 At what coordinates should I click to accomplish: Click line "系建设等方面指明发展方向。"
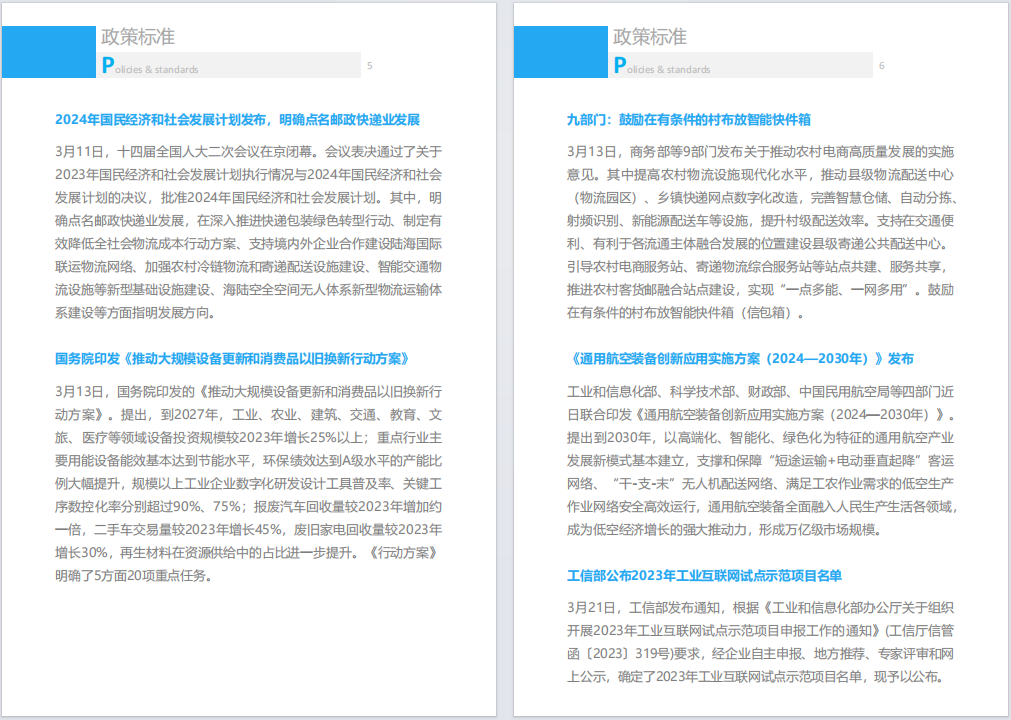point(135,313)
